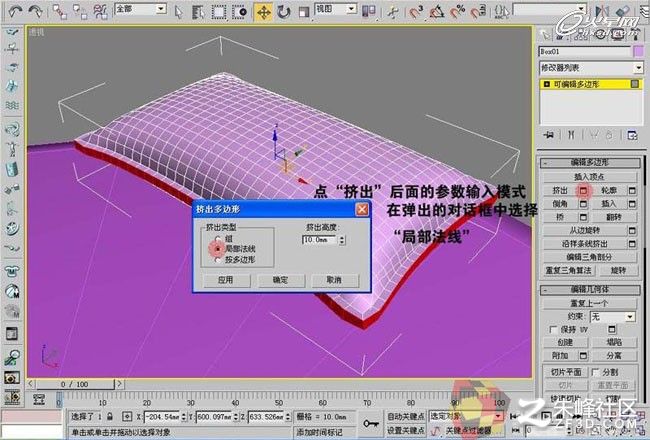Image resolution: width=650 pixels, height=440 pixels.
Task: Toggle absolute/offset transform type-in mode
Action: click(x=127, y=416)
